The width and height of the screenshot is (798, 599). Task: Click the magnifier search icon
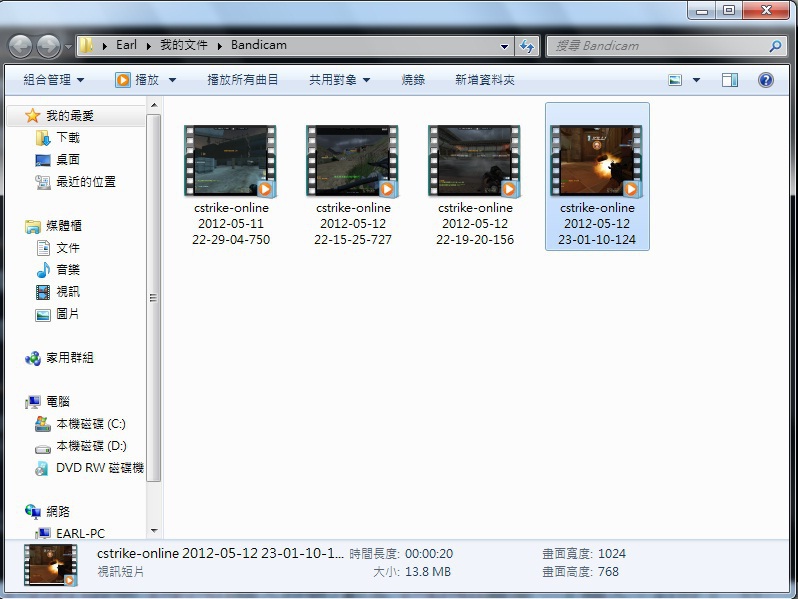775,46
